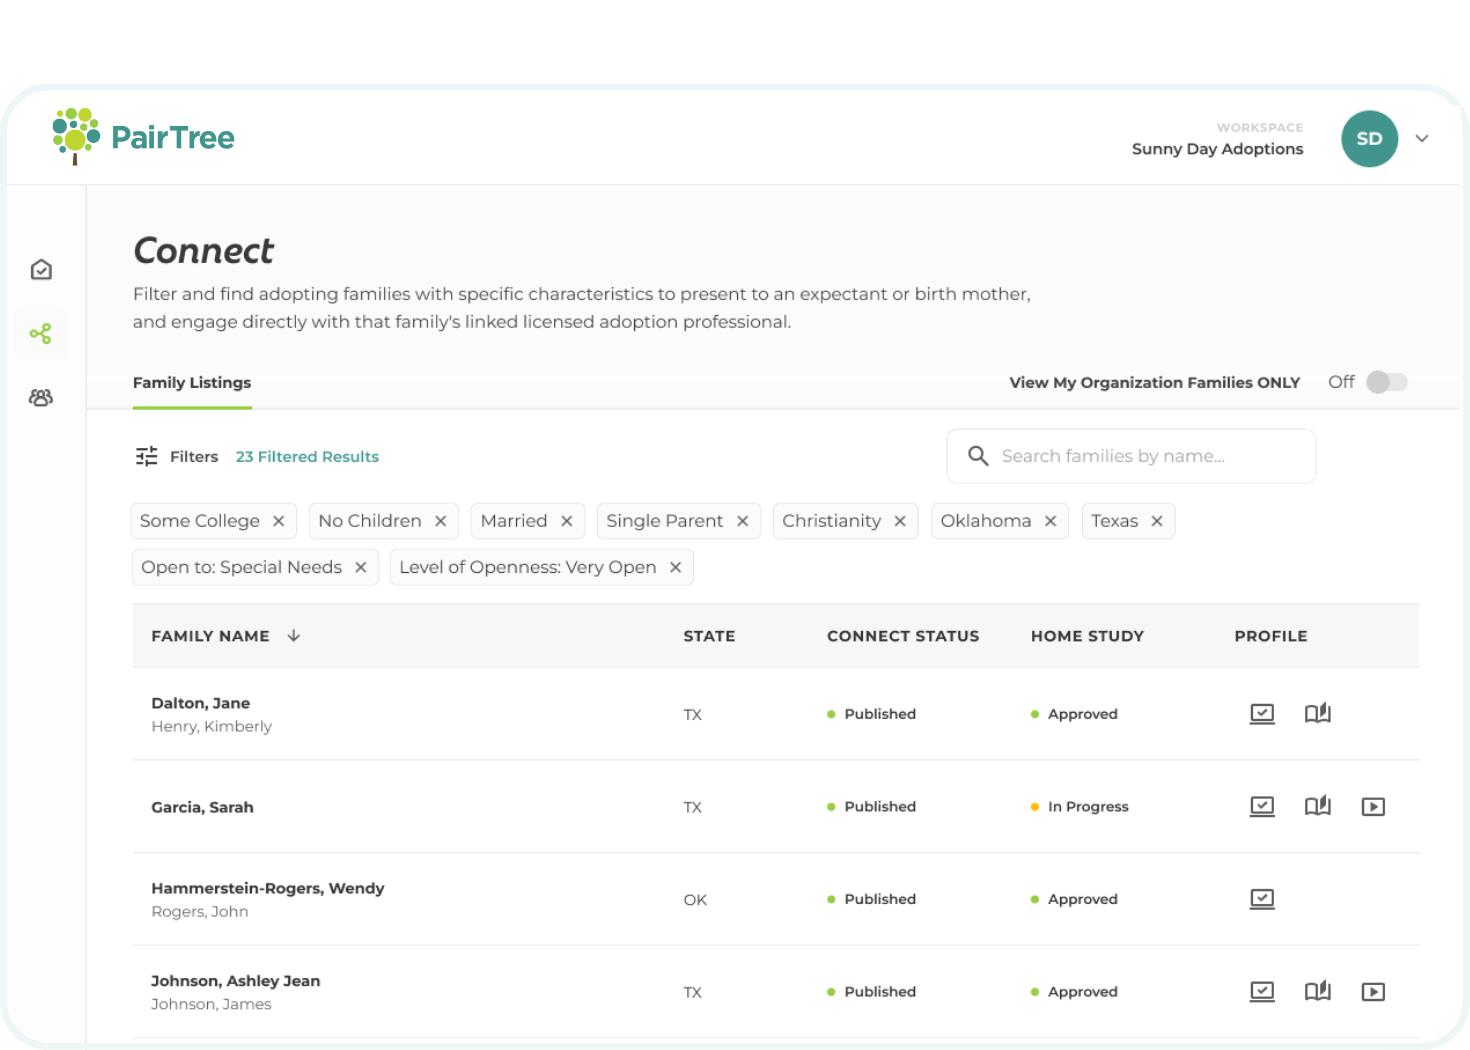The image size is (1470, 1050).
Task: Click the 23 Filtered Results link
Action: point(307,457)
